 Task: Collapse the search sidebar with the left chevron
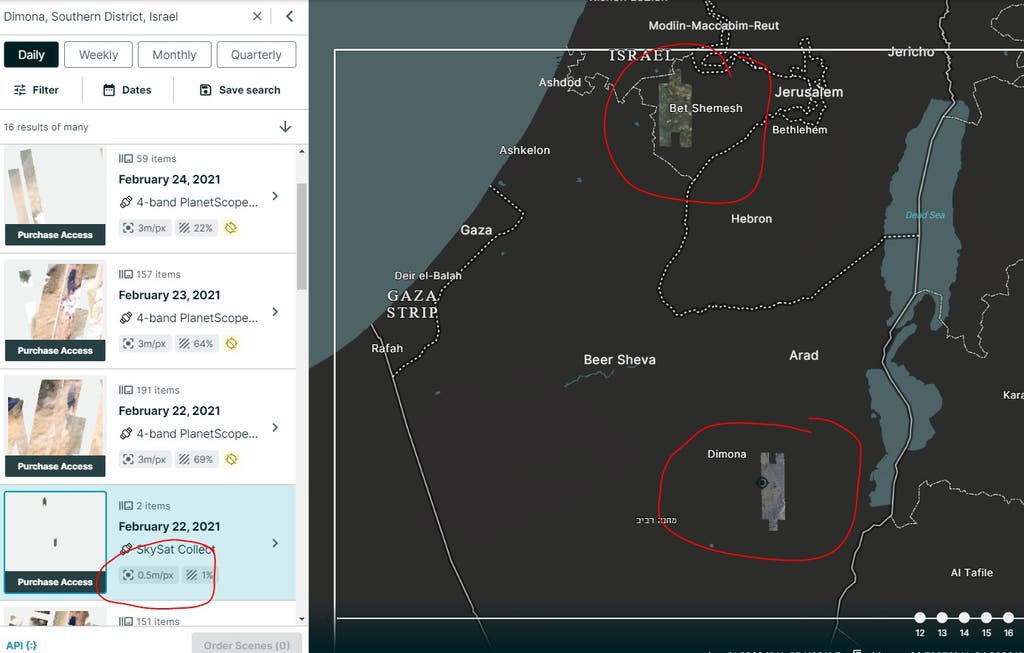(x=289, y=16)
